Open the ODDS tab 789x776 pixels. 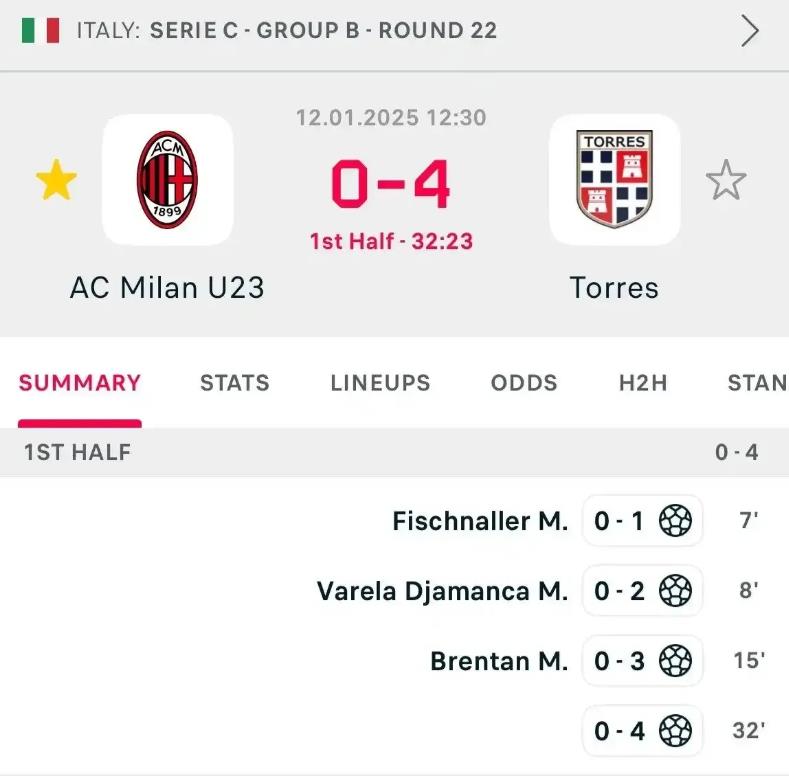tap(524, 383)
